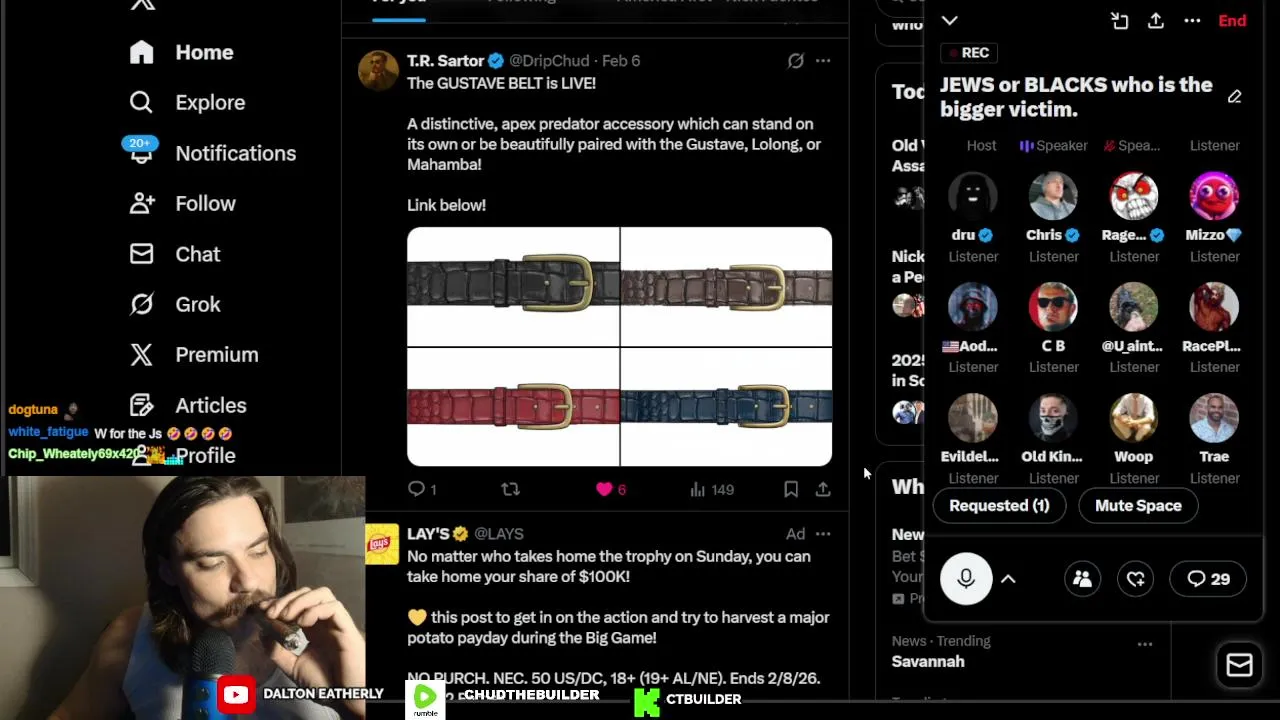Share the Space via upload icon
Viewport: 1280px width, 720px height.
pos(1155,20)
